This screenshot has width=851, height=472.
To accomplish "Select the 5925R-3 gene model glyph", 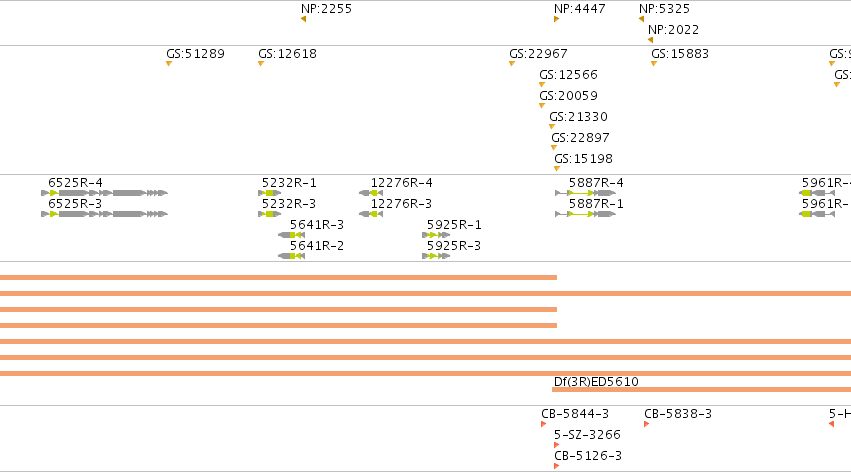I will point(436,256).
